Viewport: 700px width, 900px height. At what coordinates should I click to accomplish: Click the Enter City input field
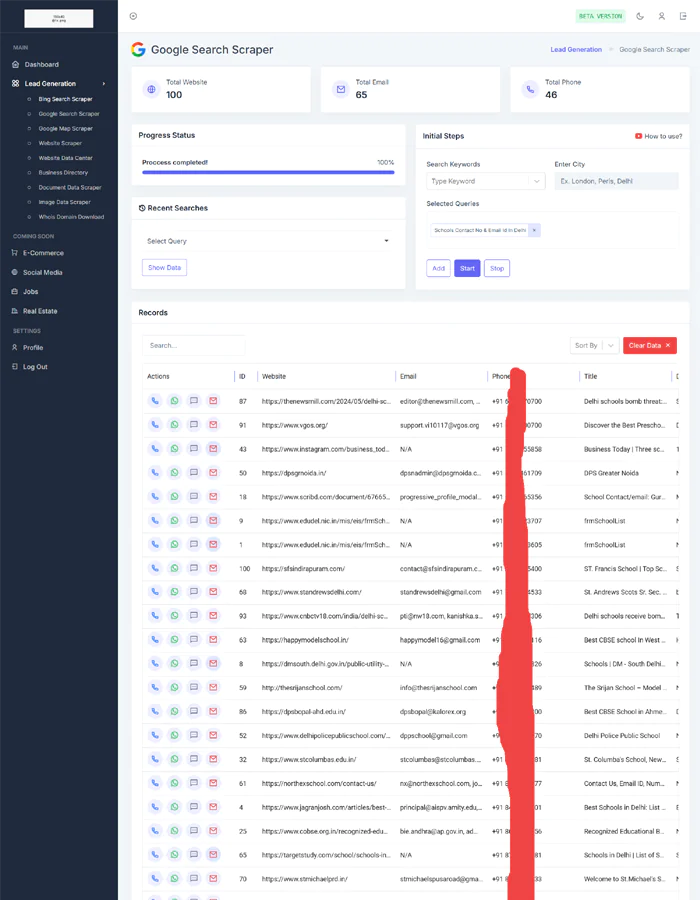pyautogui.click(x=616, y=181)
